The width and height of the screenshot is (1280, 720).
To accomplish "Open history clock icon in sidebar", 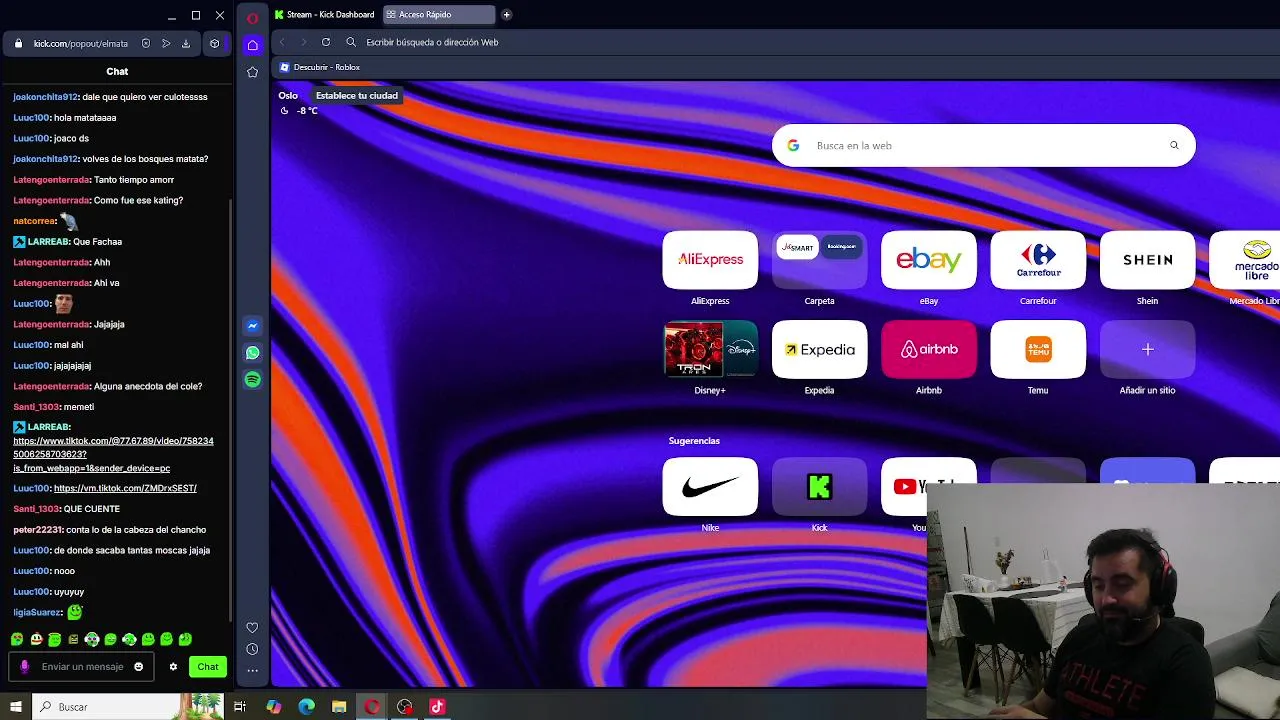I will tap(252, 649).
